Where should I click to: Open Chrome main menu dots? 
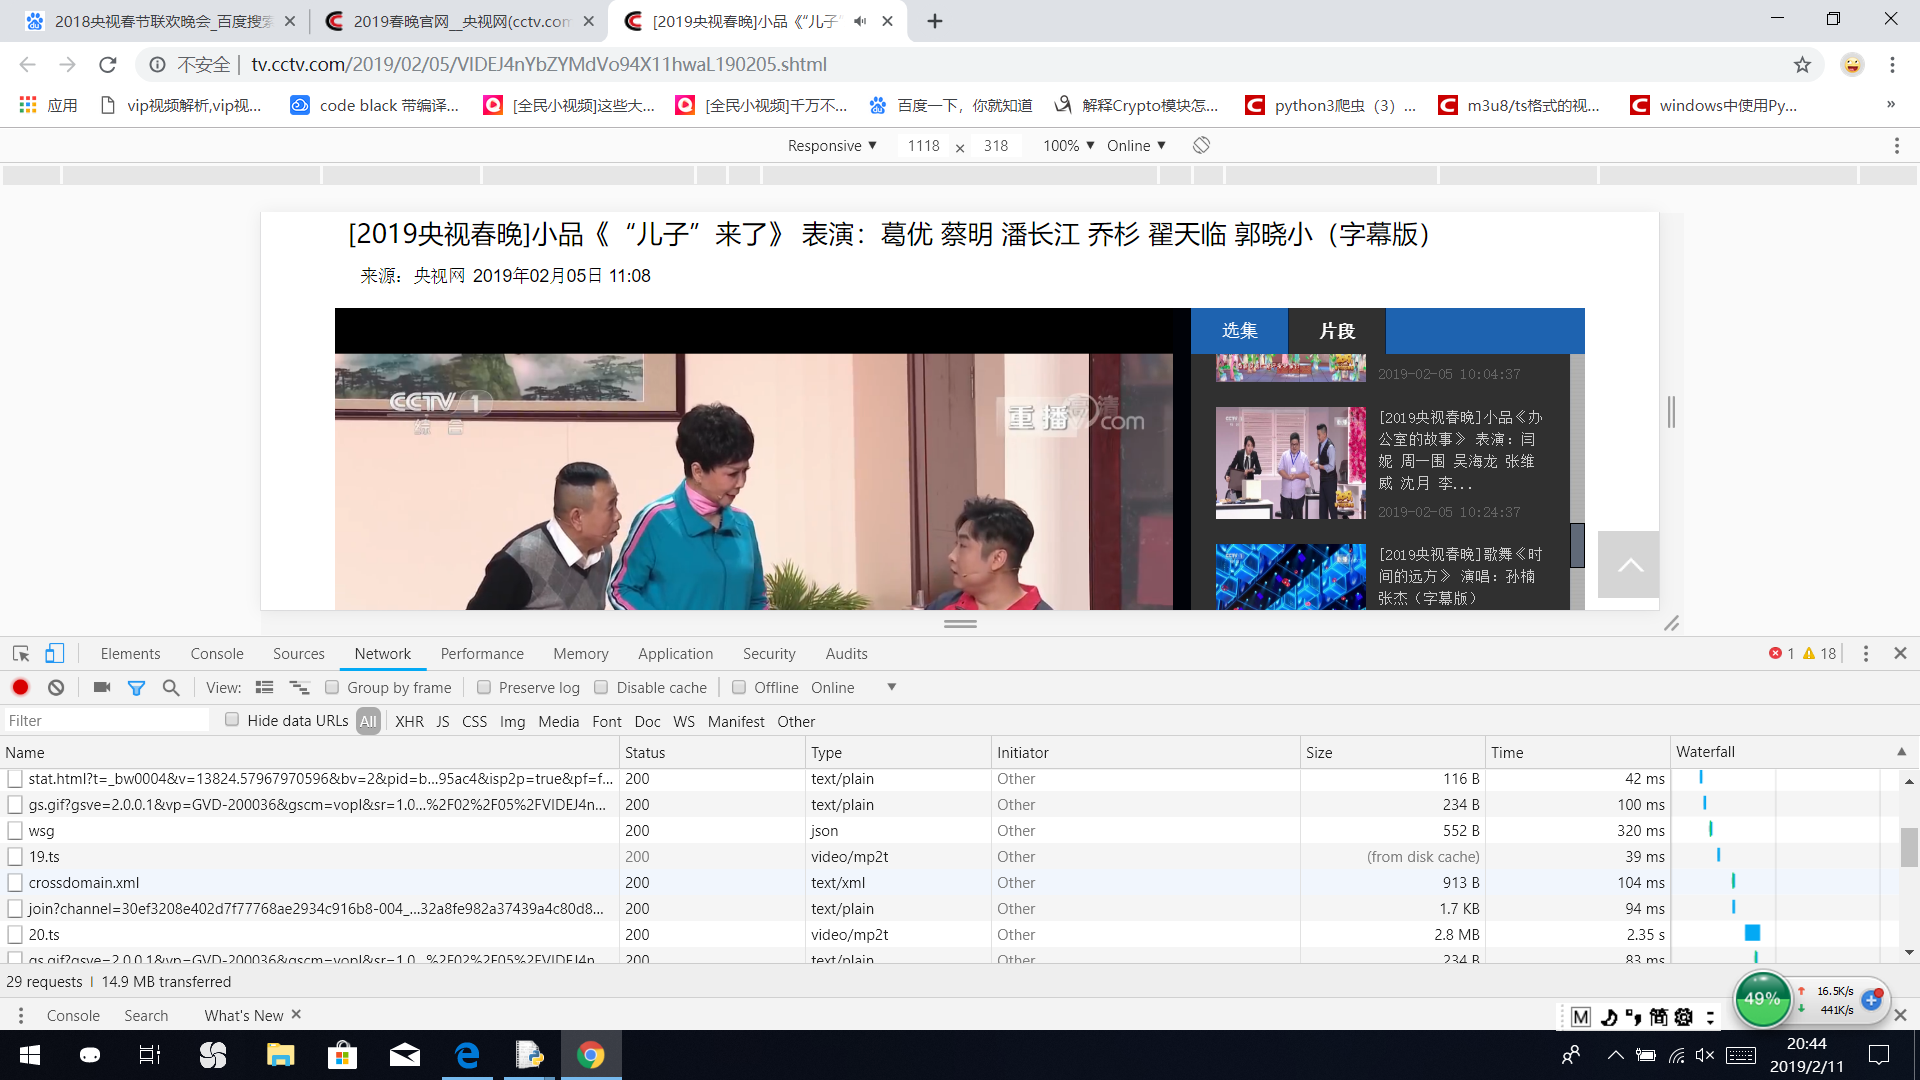tap(1892, 65)
